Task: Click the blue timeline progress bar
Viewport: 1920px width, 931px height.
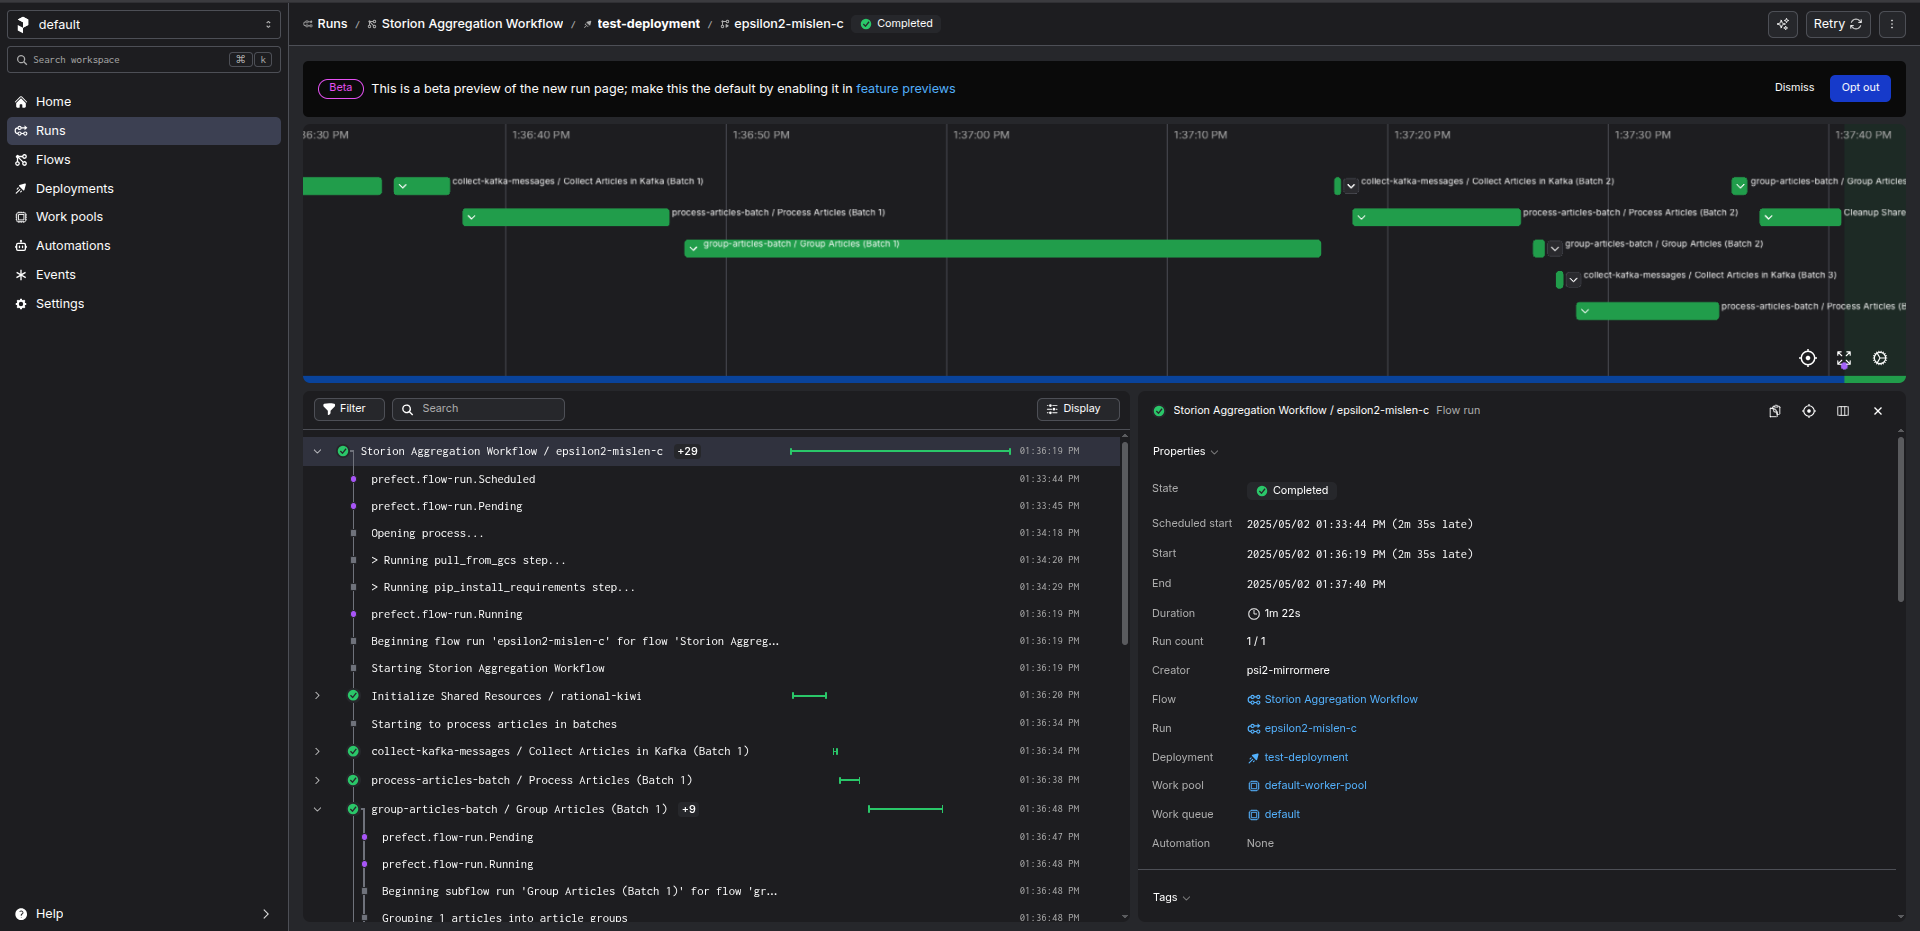Action: (1073, 380)
